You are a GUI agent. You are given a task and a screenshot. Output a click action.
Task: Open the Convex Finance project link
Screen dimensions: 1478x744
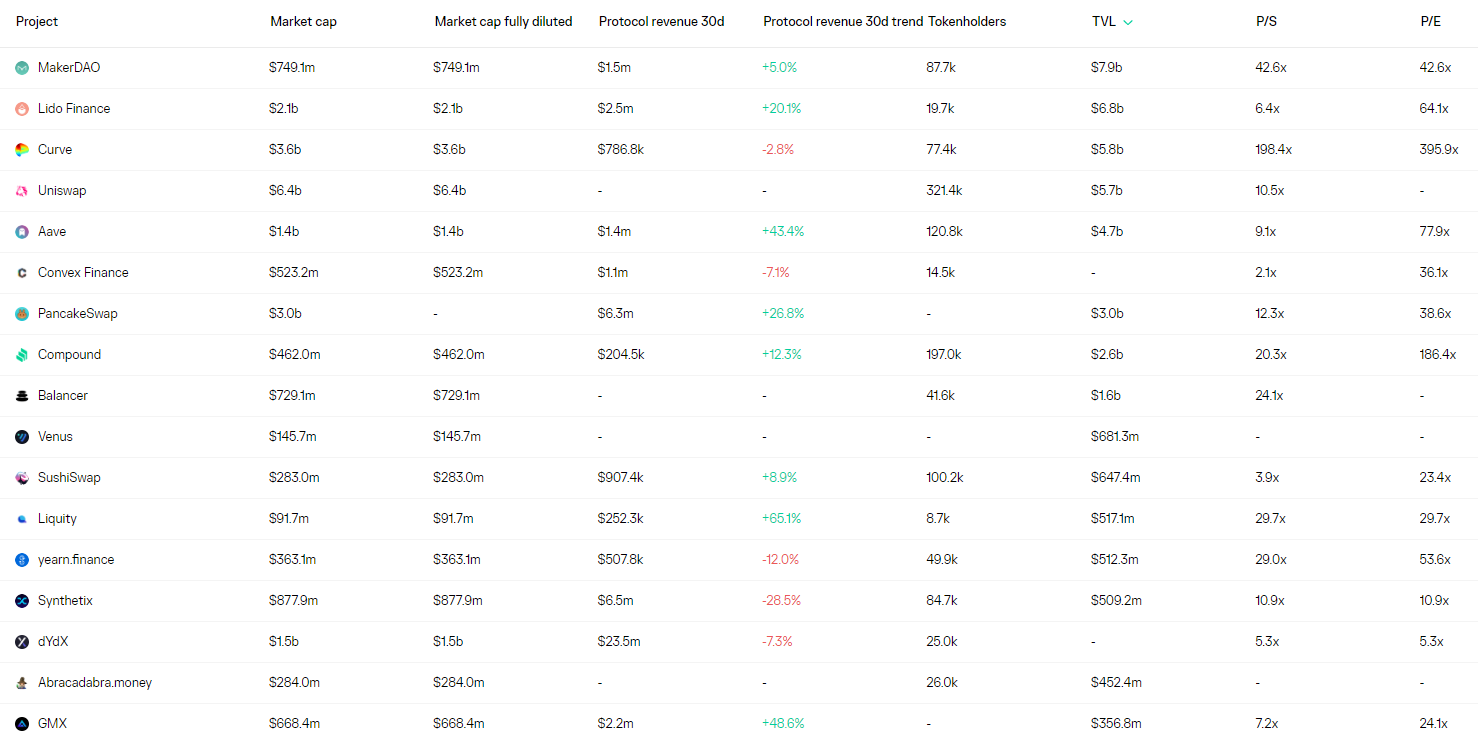83,273
